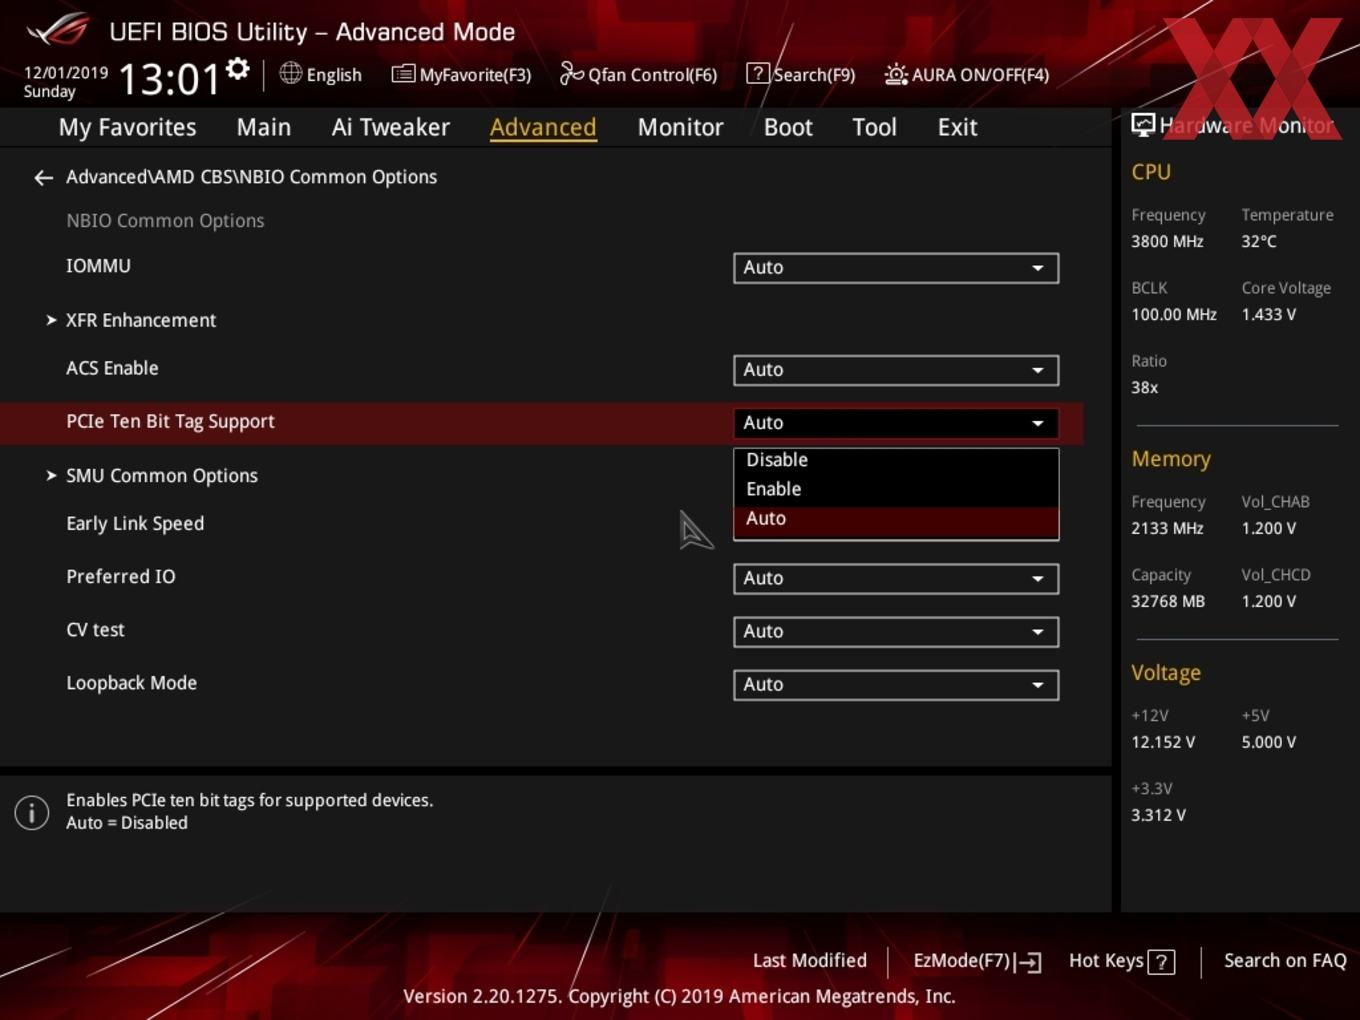Click the 13:01 clock display
The height and width of the screenshot is (1020, 1360).
pyautogui.click(x=169, y=79)
